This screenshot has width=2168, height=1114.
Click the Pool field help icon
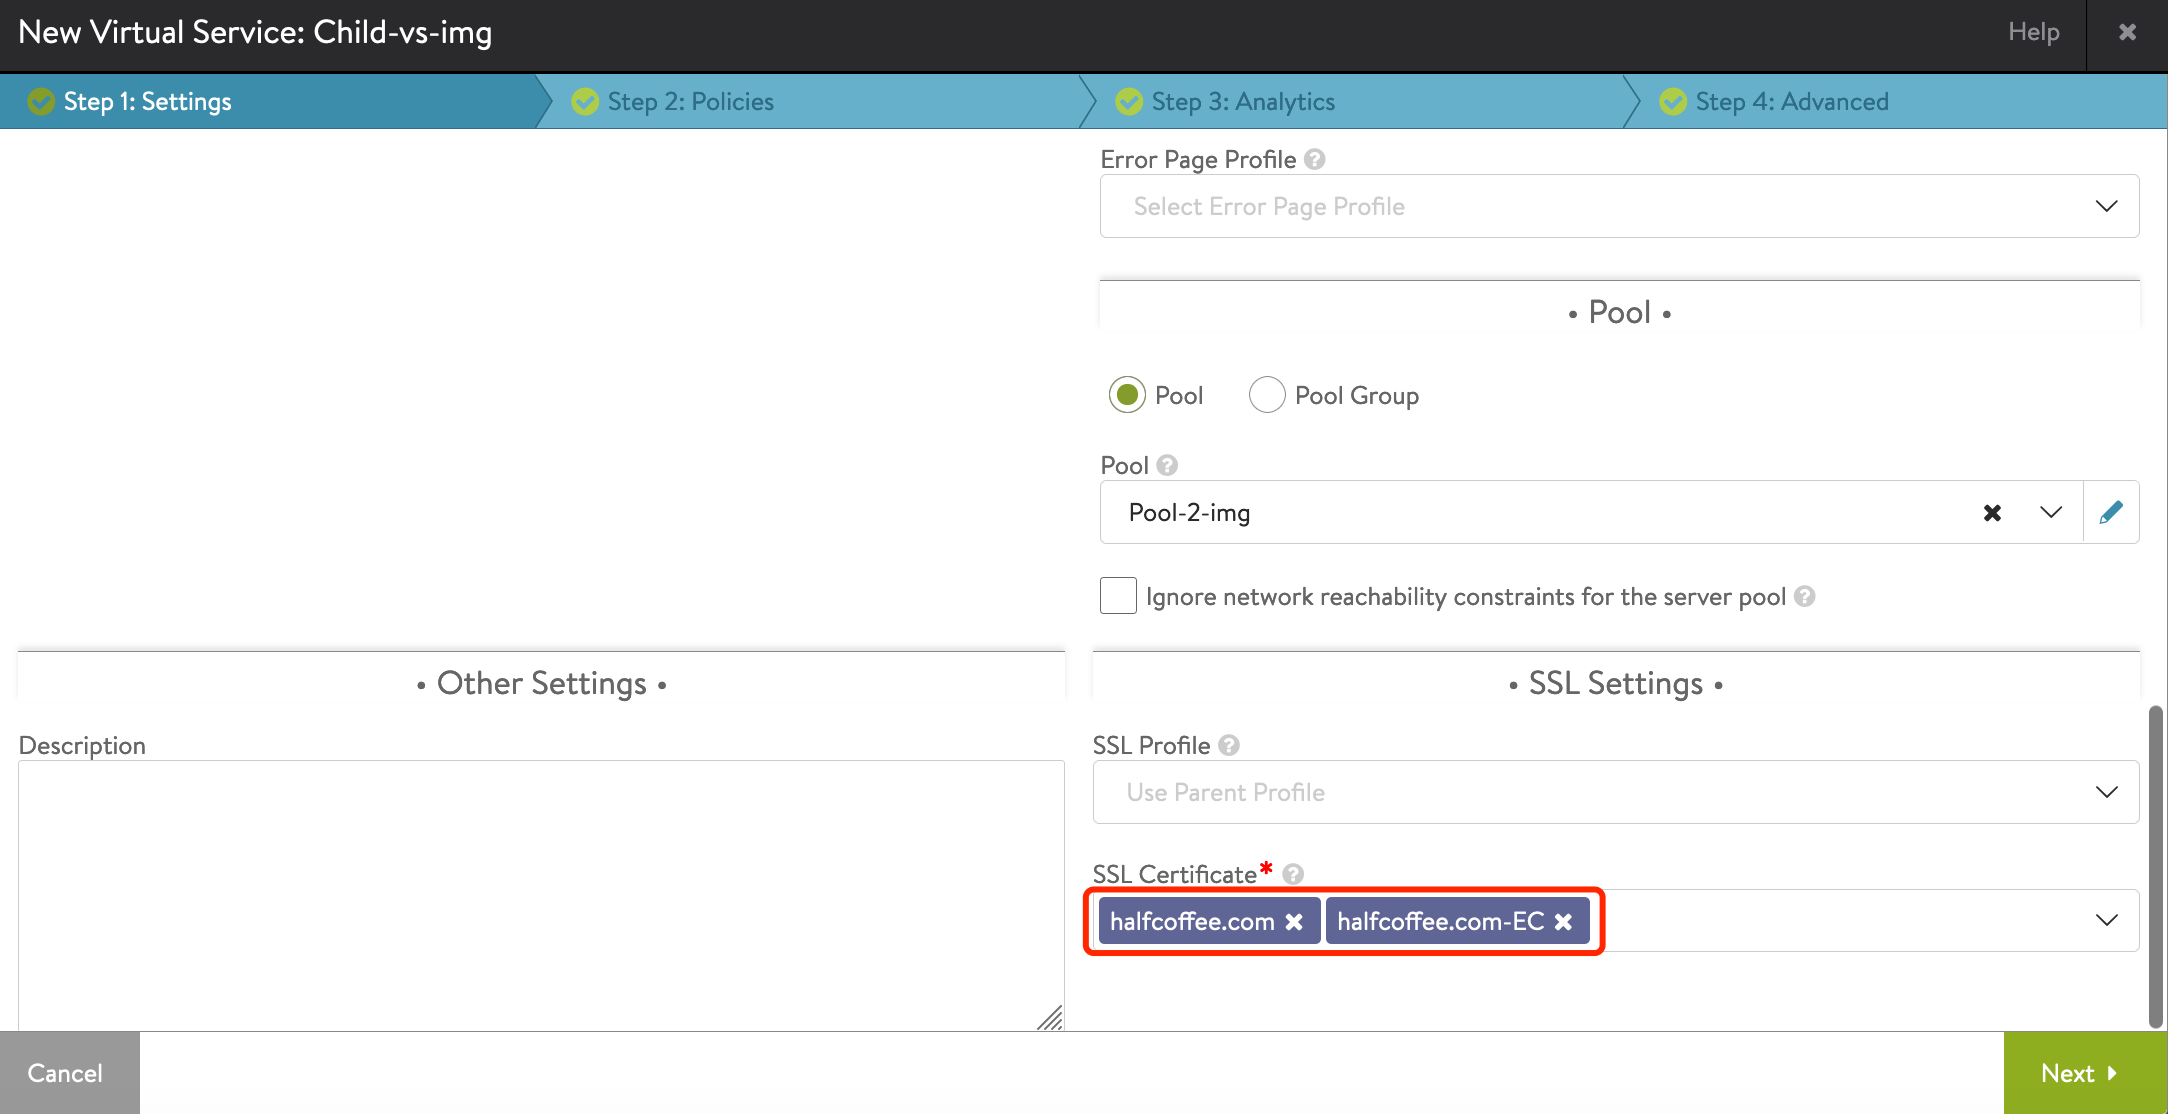pos(1167,465)
